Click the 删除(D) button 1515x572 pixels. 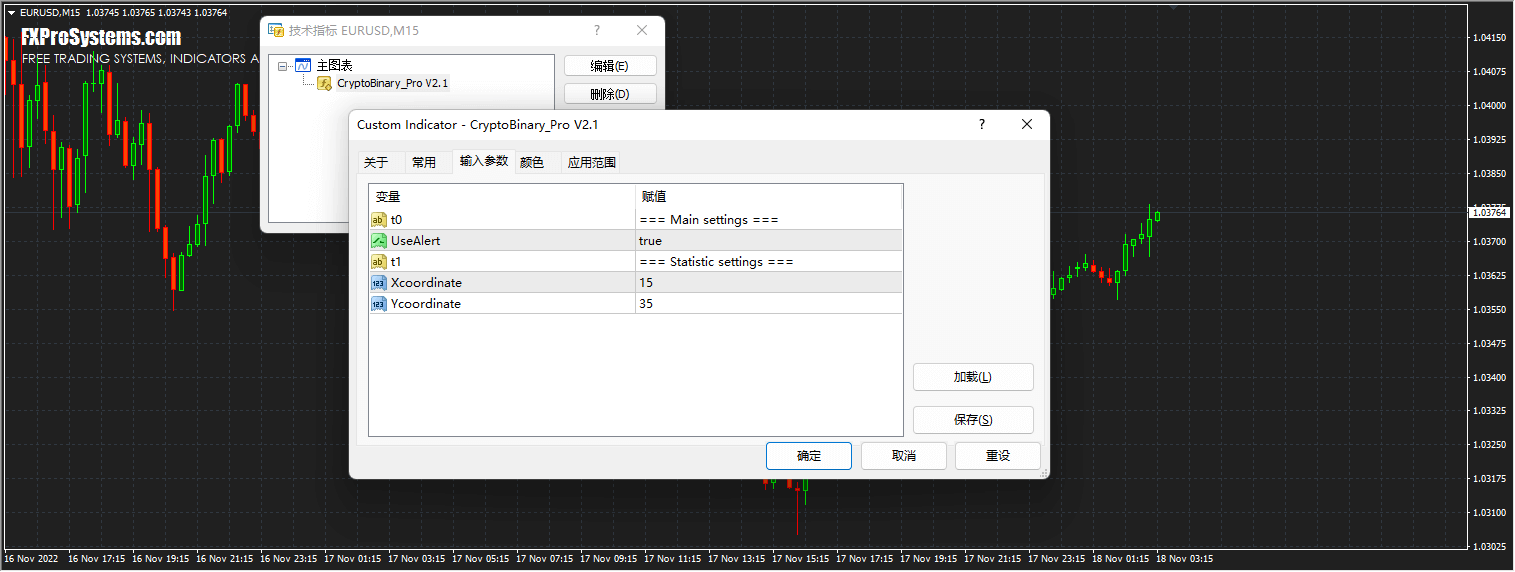(610, 94)
